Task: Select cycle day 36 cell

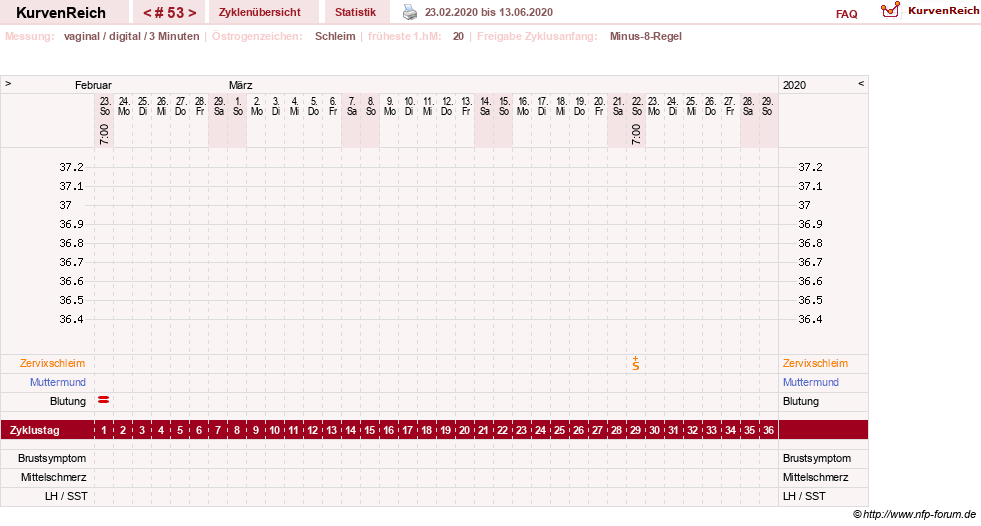Action: coord(768,430)
